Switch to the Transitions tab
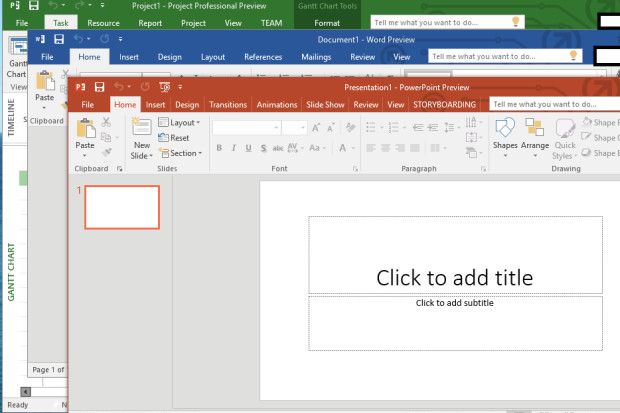The height and width of the screenshot is (413, 620). 228,105
